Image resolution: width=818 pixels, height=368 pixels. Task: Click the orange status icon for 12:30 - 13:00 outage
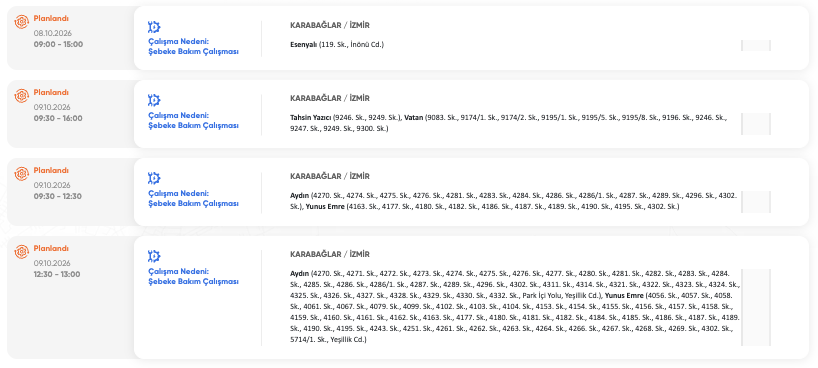[21, 252]
